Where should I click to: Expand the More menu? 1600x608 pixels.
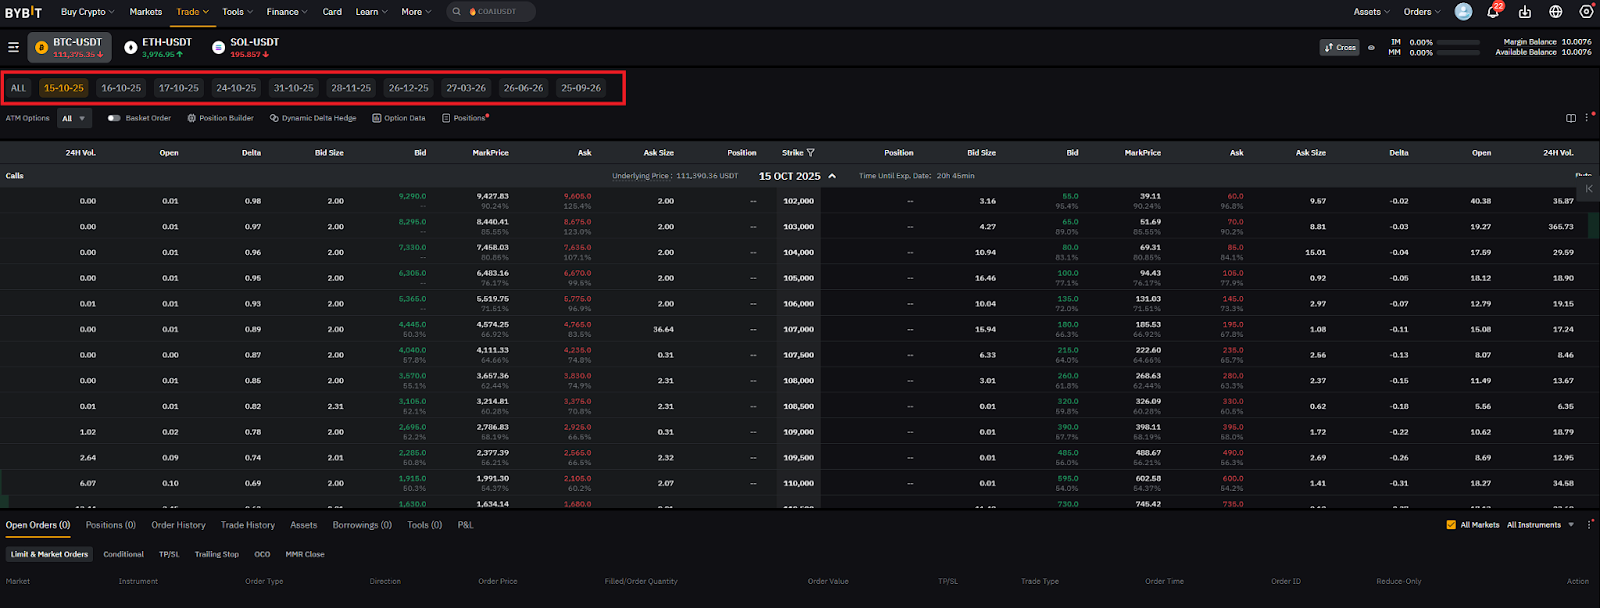[416, 12]
